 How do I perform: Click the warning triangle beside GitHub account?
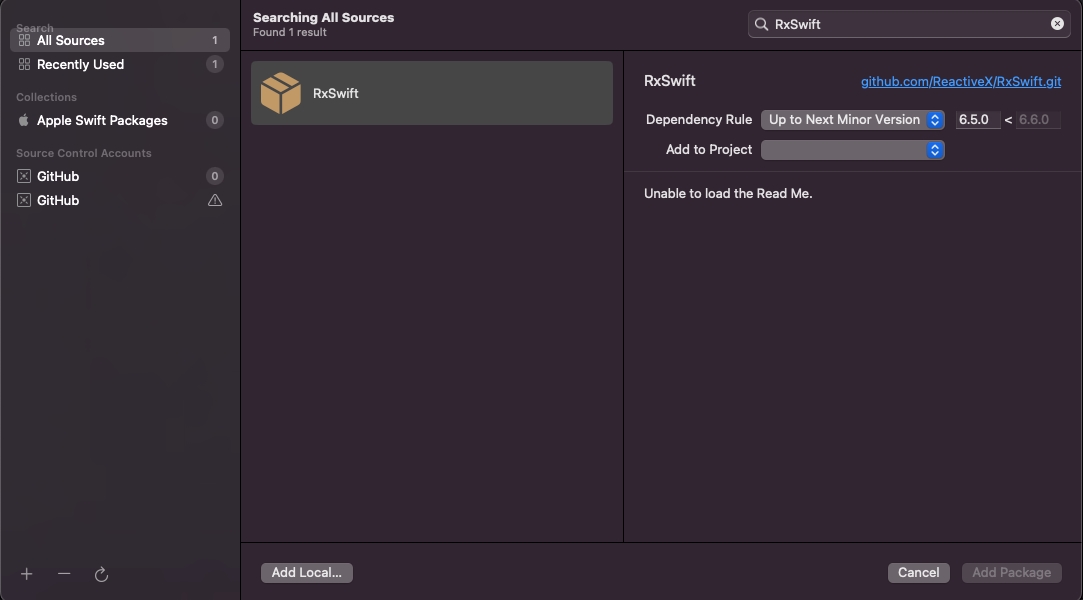215,200
